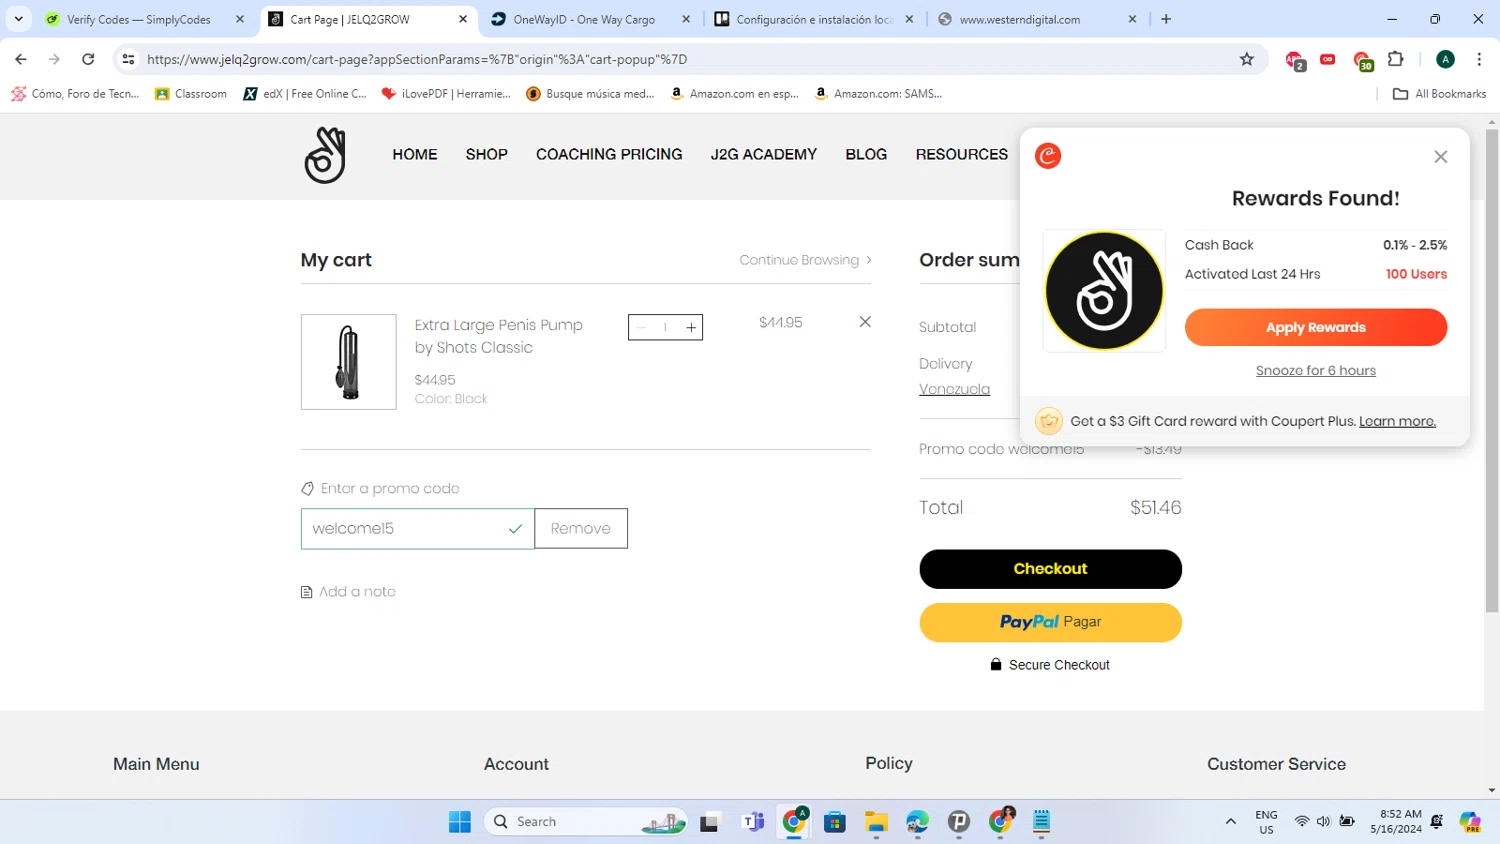The image size is (1500, 844).
Task: Increase cart item quantity with plus
Action: 691,327
